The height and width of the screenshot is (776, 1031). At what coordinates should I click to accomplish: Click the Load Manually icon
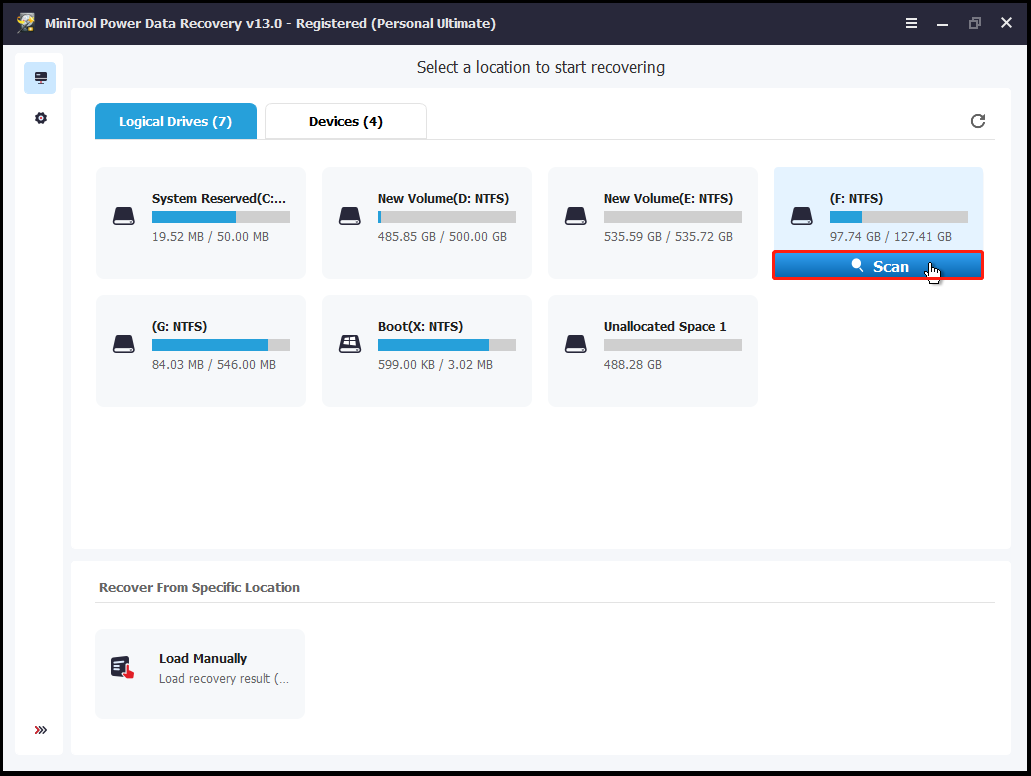[x=122, y=667]
